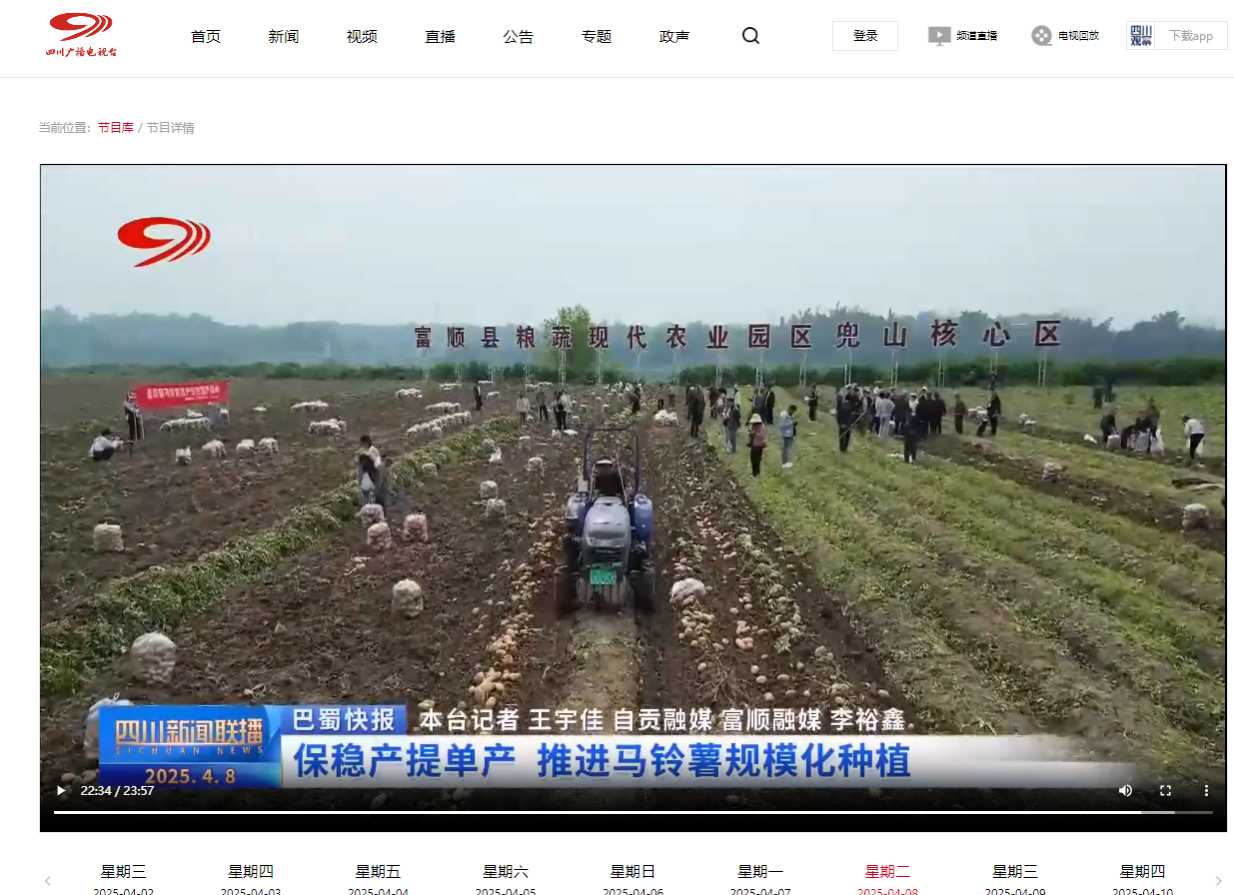Viewport: 1234px width, 895px height.
Task: Click the 四川观察 app download icon
Action: pyautogui.click(x=1141, y=36)
